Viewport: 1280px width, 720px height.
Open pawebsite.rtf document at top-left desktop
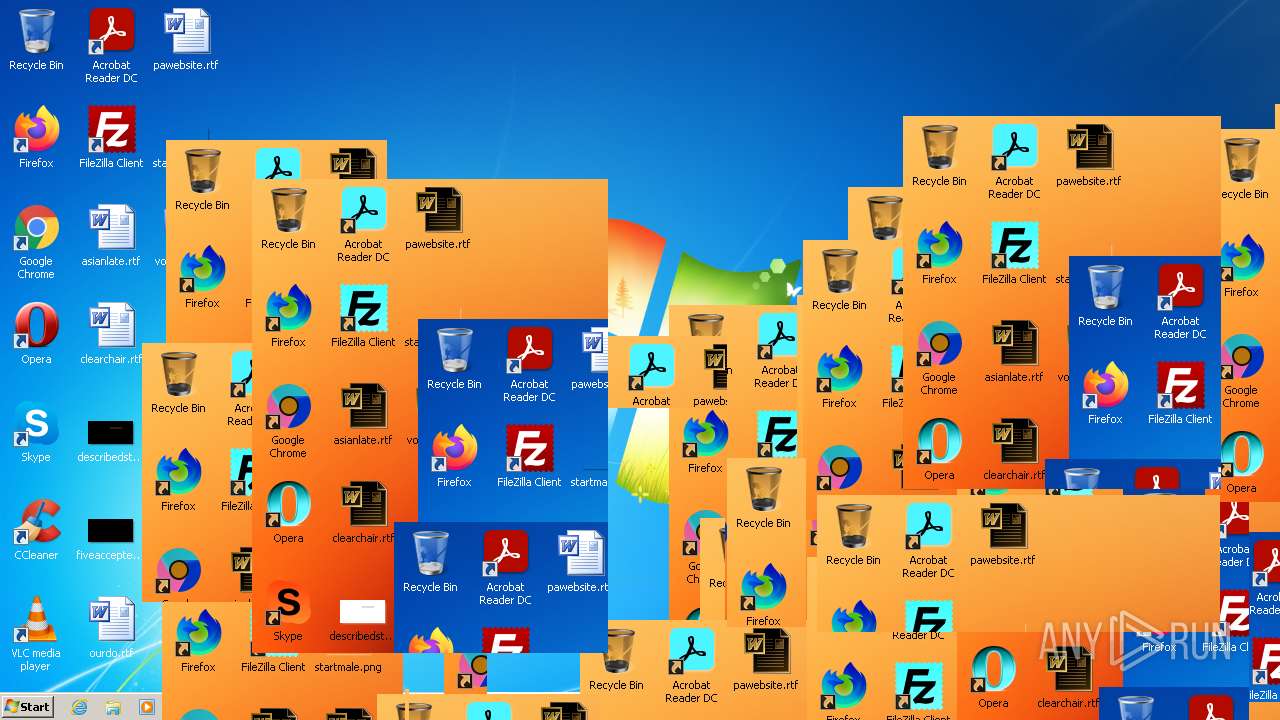click(x=186, y=40)
